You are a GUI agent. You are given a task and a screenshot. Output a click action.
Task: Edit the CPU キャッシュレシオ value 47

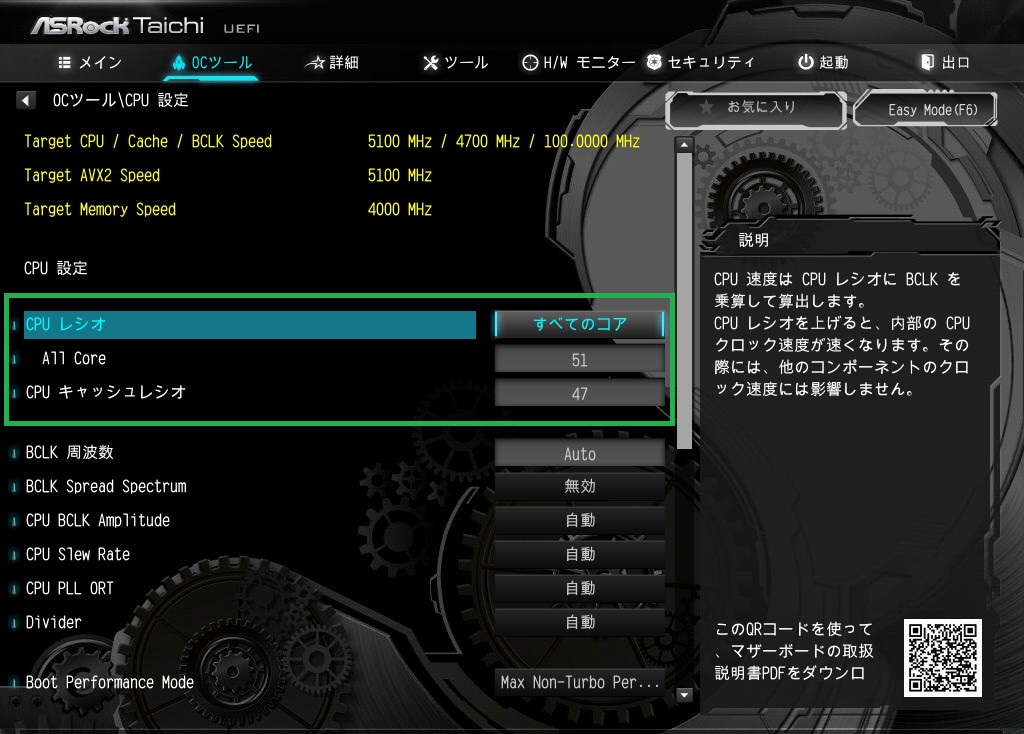click(580, 394)
